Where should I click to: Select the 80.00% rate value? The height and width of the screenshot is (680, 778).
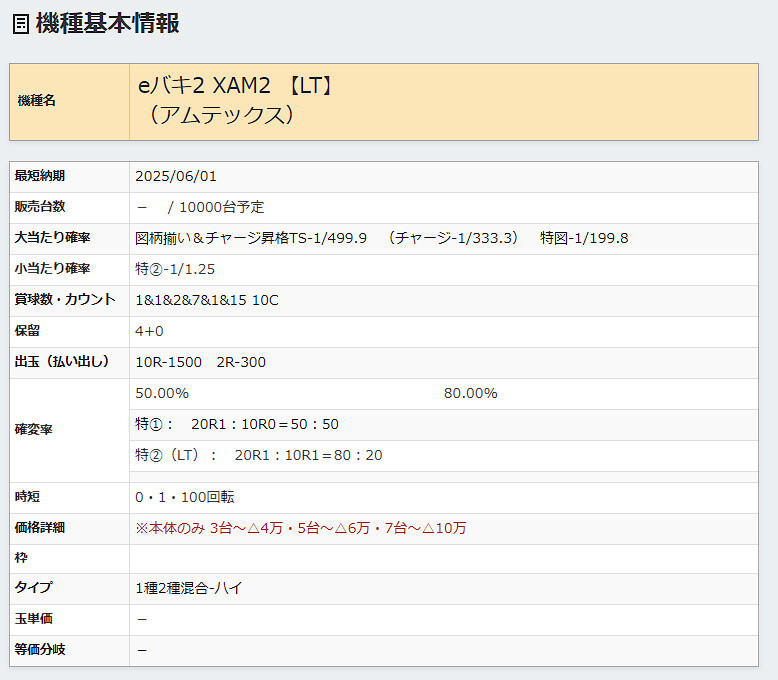coord(470,393)
